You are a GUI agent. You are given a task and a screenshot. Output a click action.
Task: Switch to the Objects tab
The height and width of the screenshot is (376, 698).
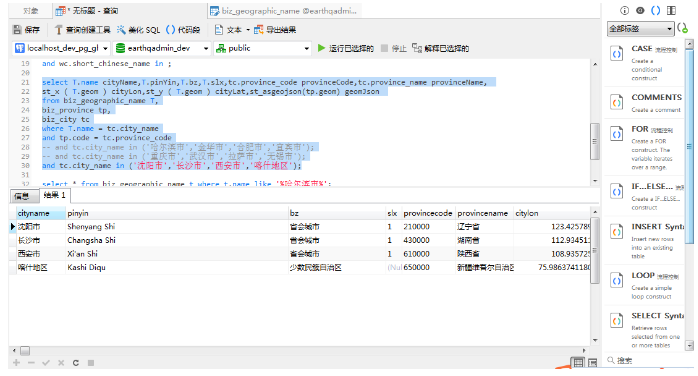pyautogui.click(x=30, y=11)
